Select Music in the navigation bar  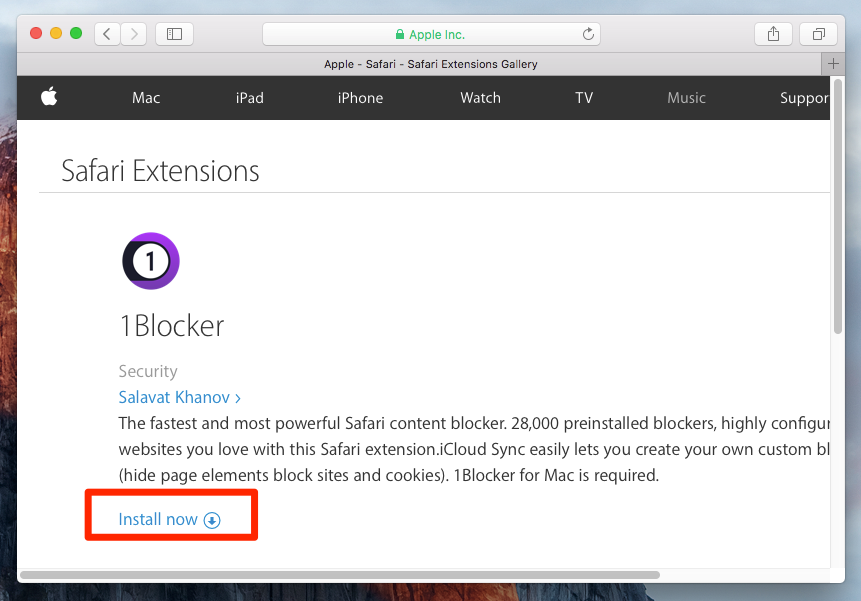[687, 98]
